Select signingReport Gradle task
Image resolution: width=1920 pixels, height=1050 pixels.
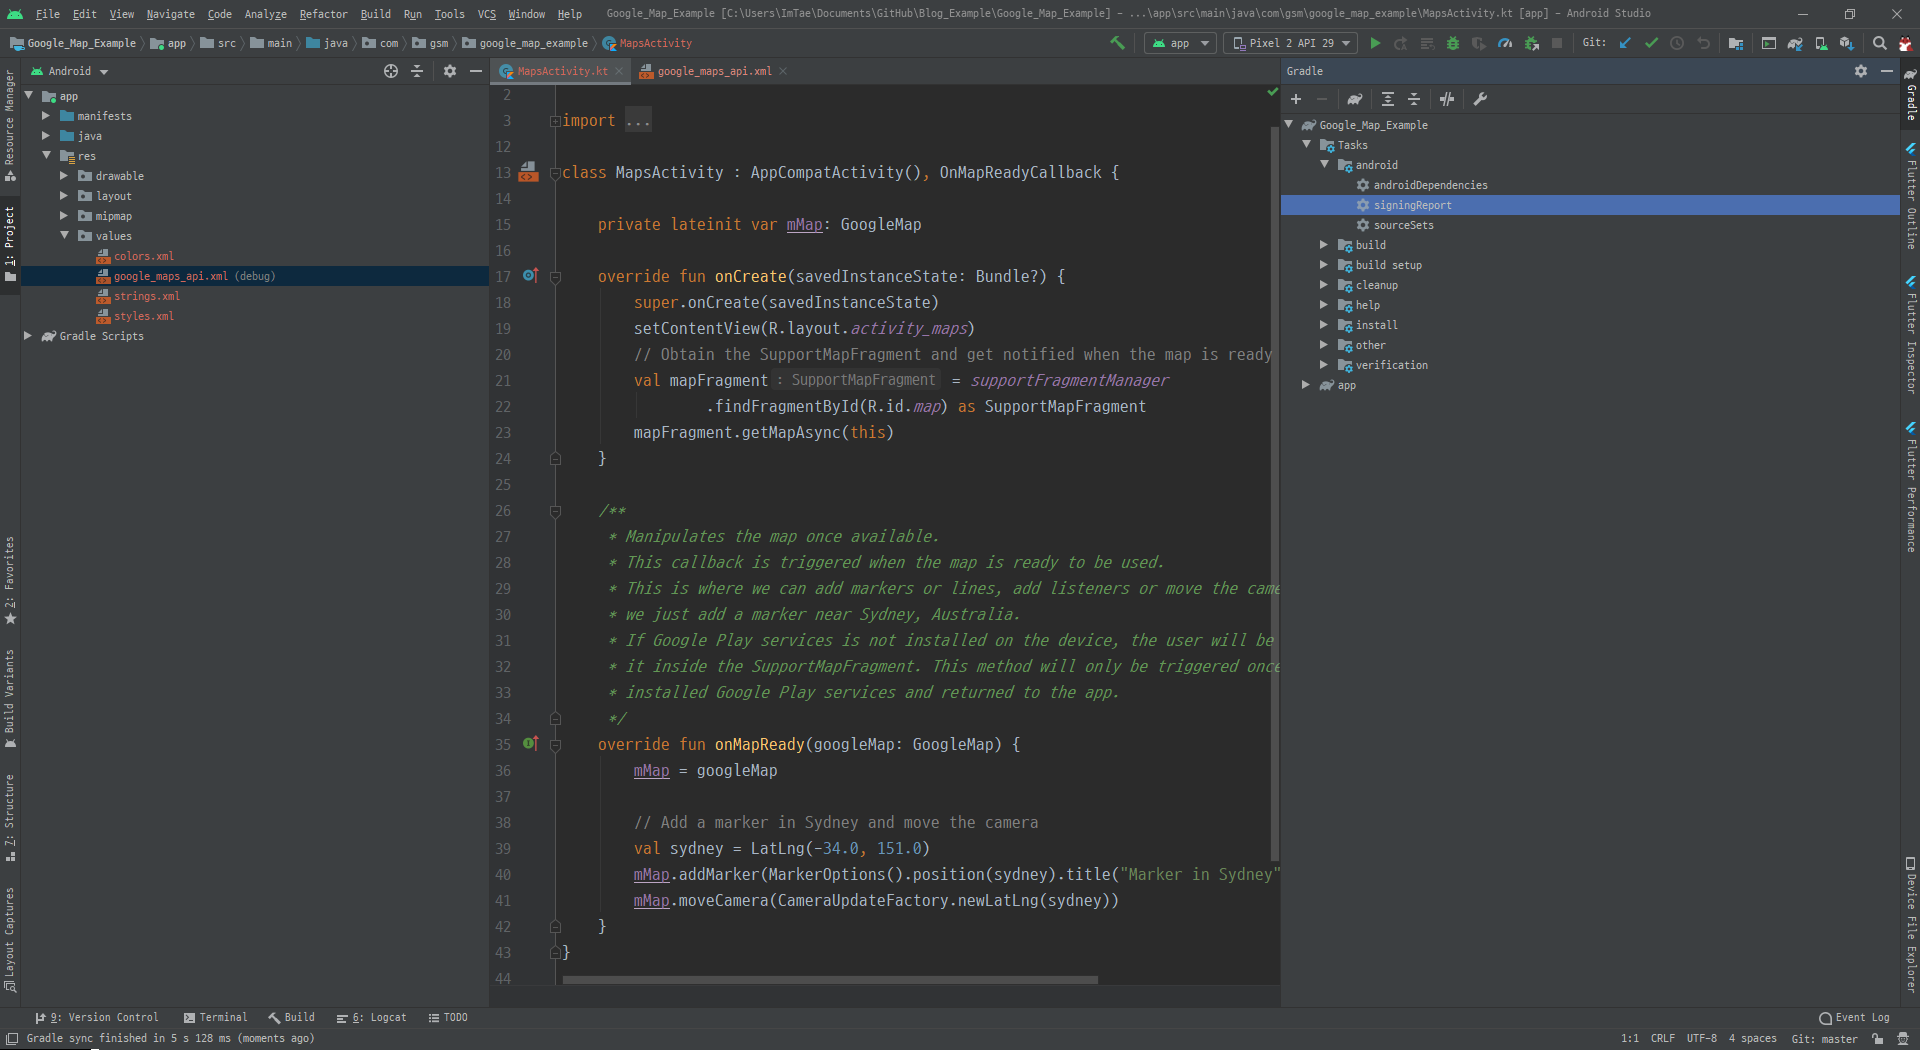click(1590, 205)
